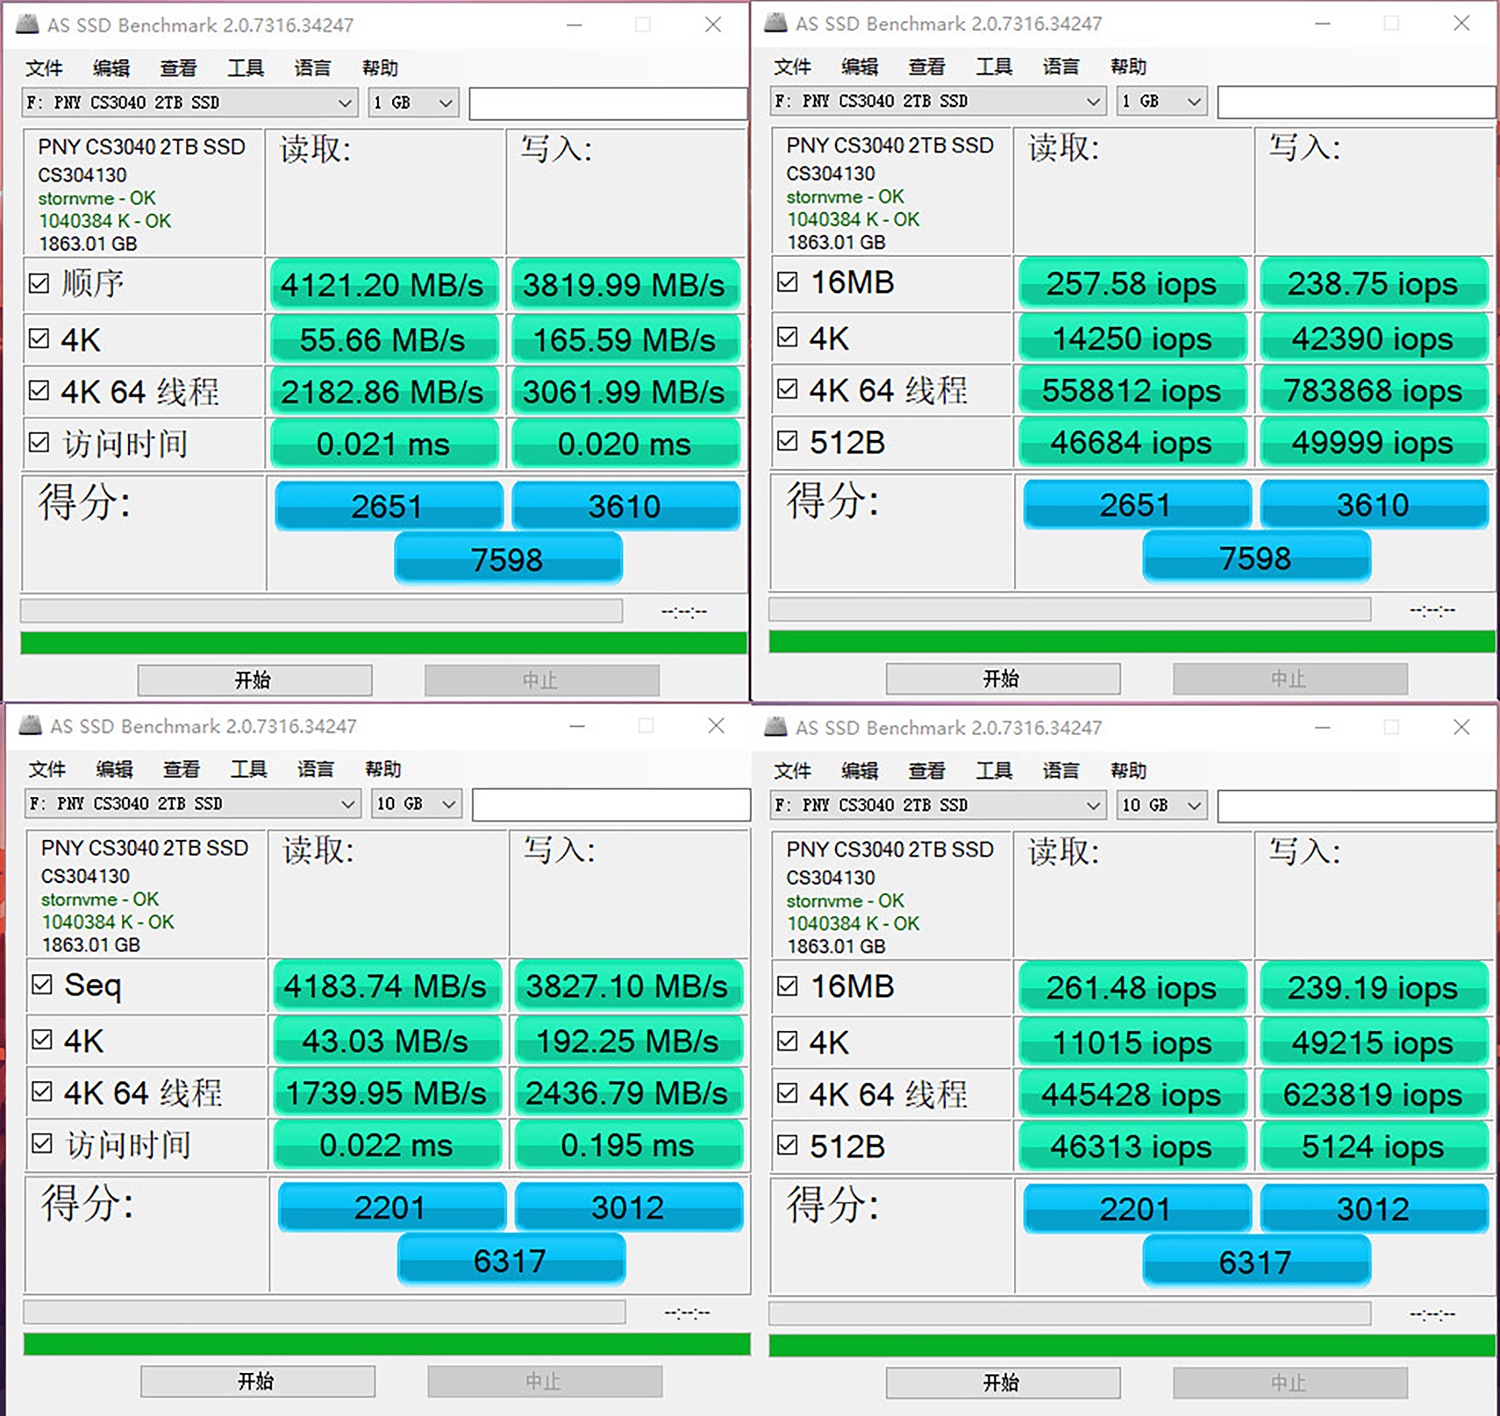This screenshot has height=1416, width=1500.
Task: Click 开始 in the 10 GB MB/s window
Action: [x=257, y=1381]
